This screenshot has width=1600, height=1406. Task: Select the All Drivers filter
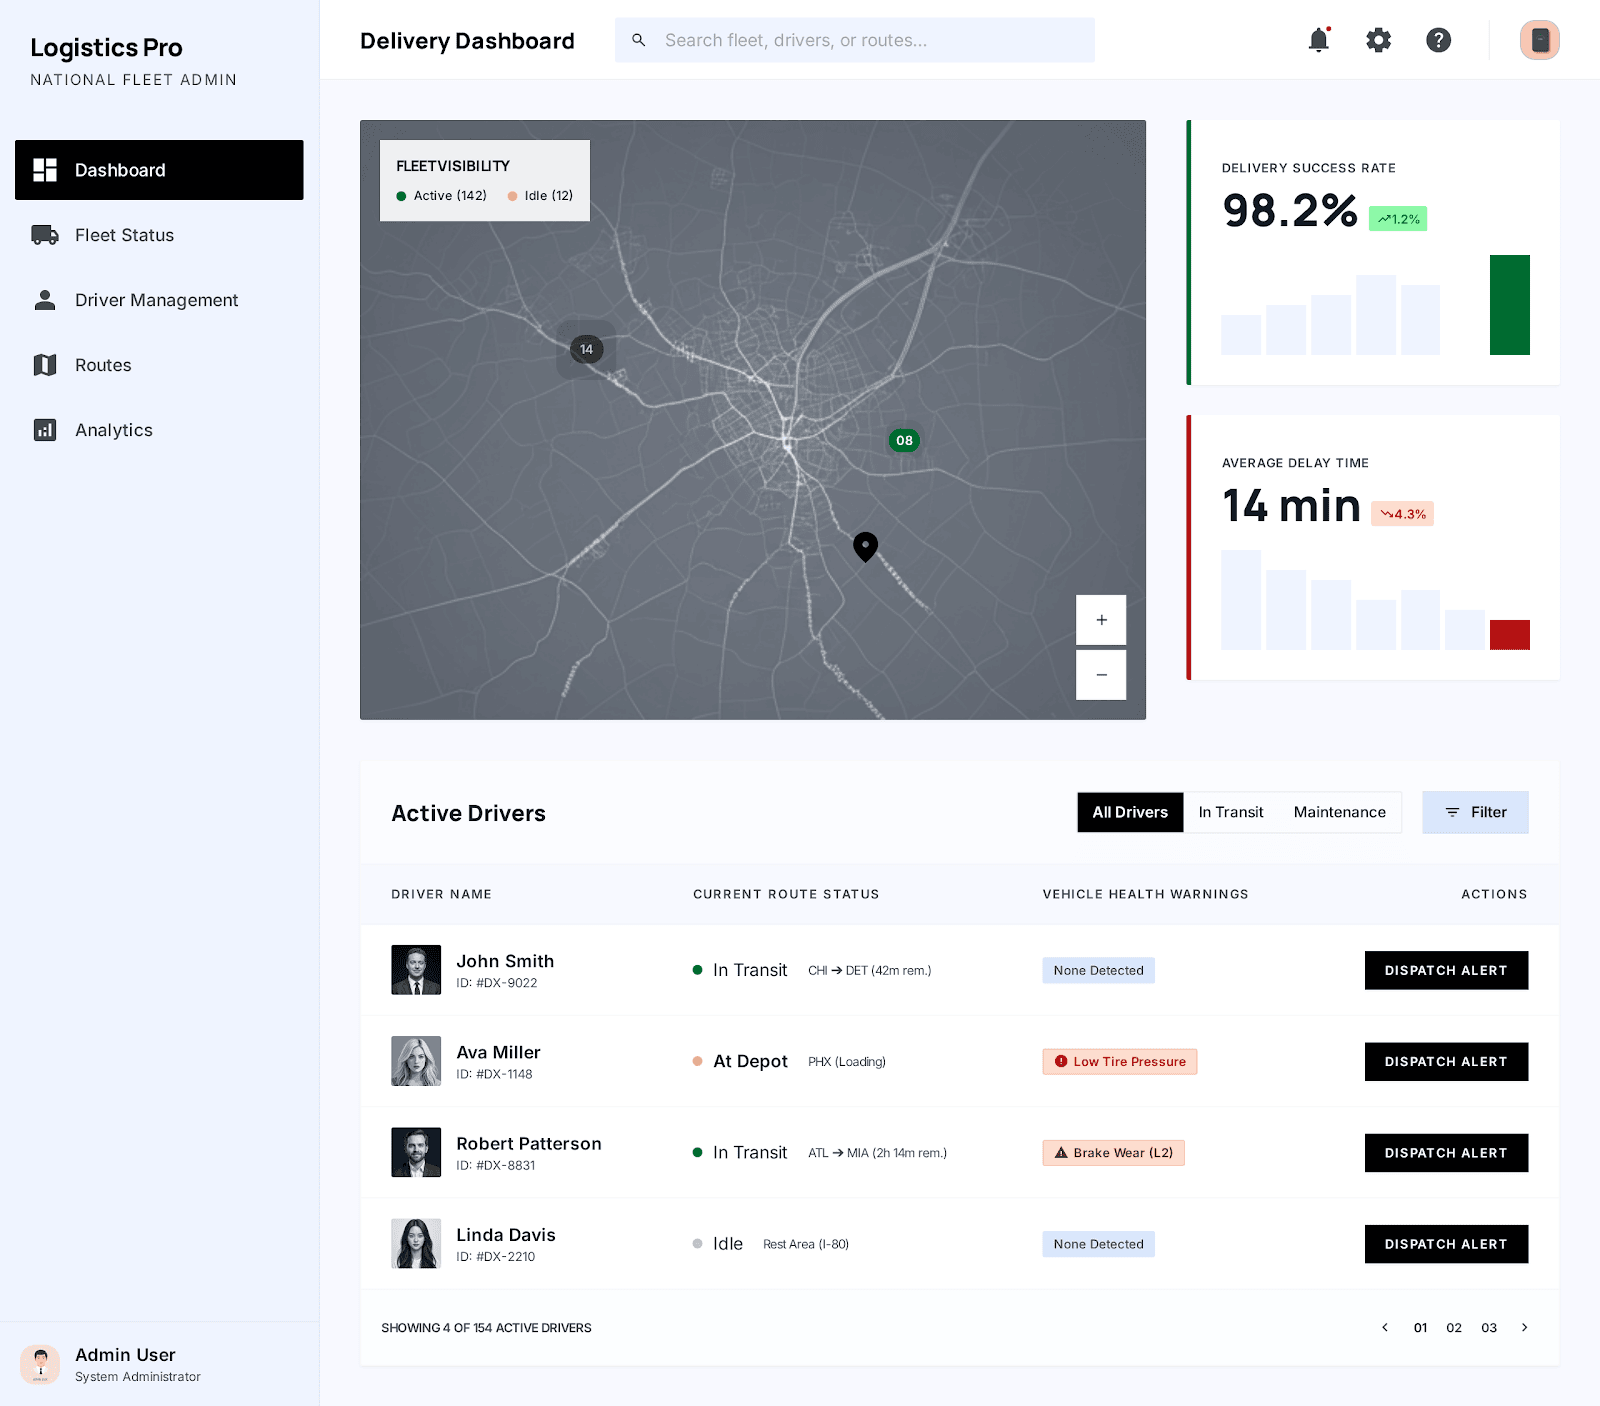pos(1129,812)
